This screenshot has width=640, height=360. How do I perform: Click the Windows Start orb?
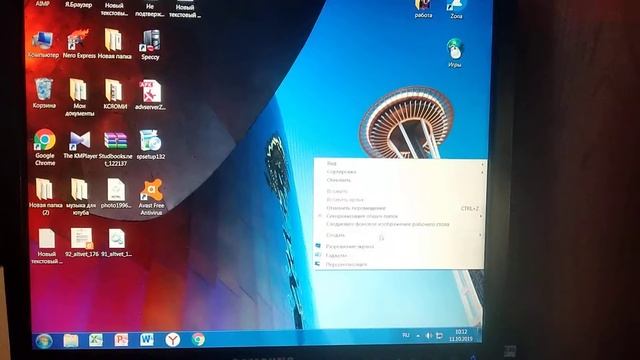pyautogui.click(x=44, y=340)
